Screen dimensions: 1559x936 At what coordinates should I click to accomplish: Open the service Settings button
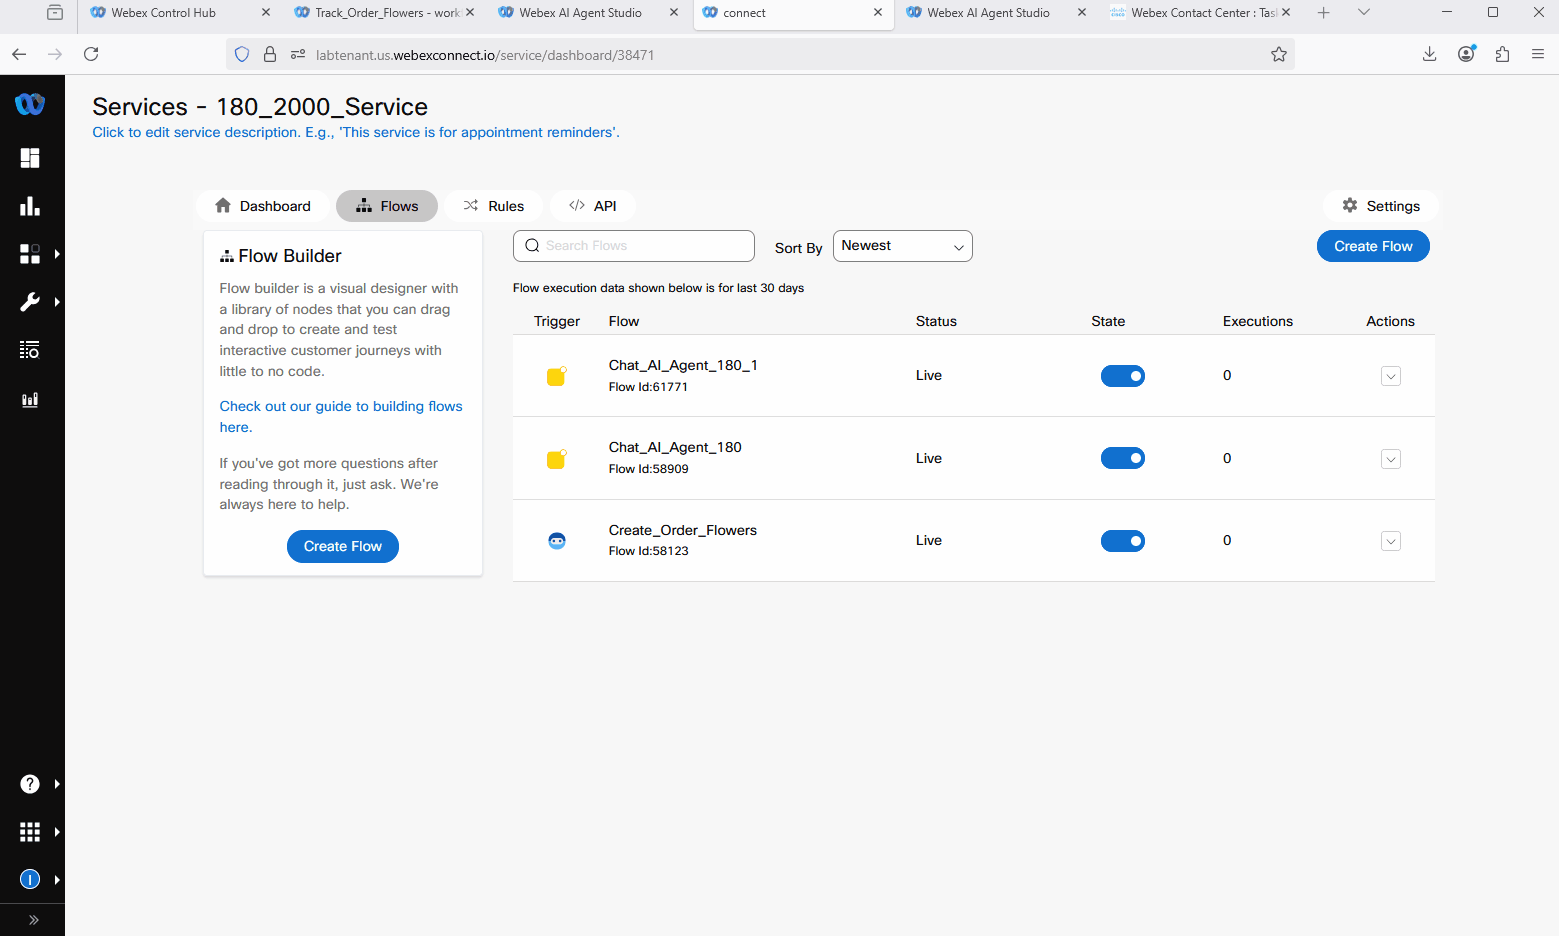(x=1381, y=206)
